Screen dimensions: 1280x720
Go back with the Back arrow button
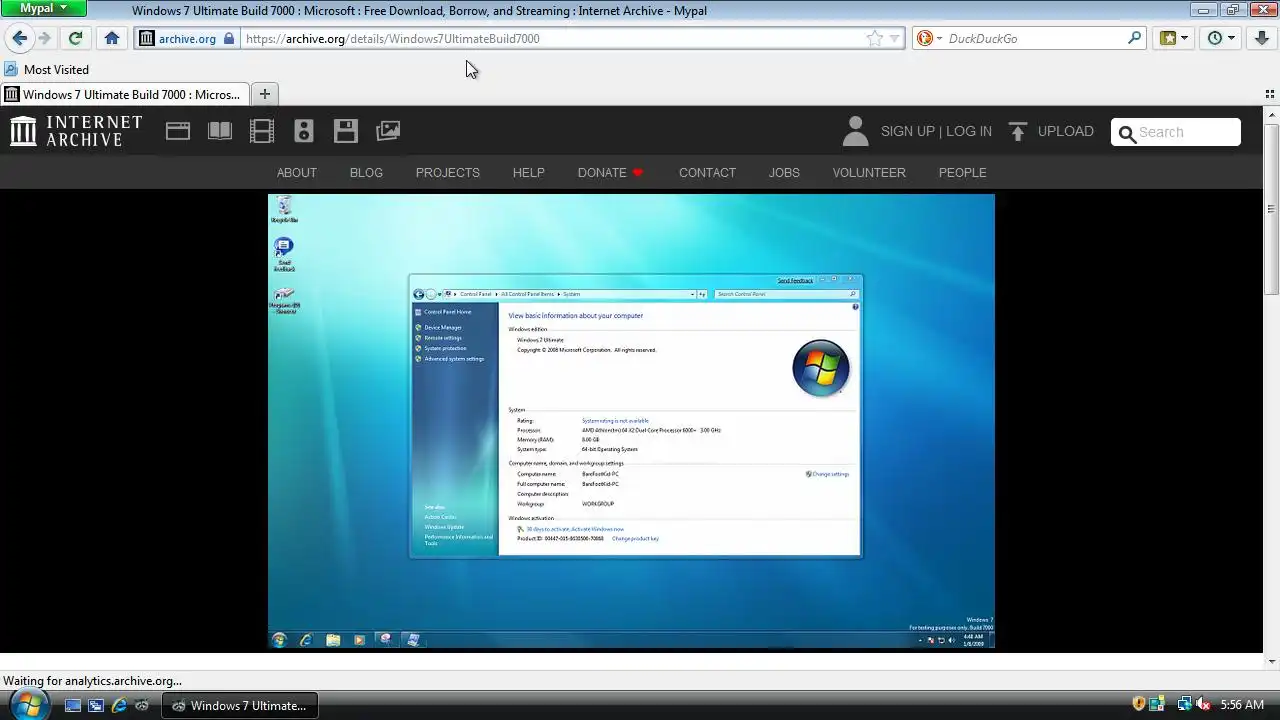tap(20, 38)
